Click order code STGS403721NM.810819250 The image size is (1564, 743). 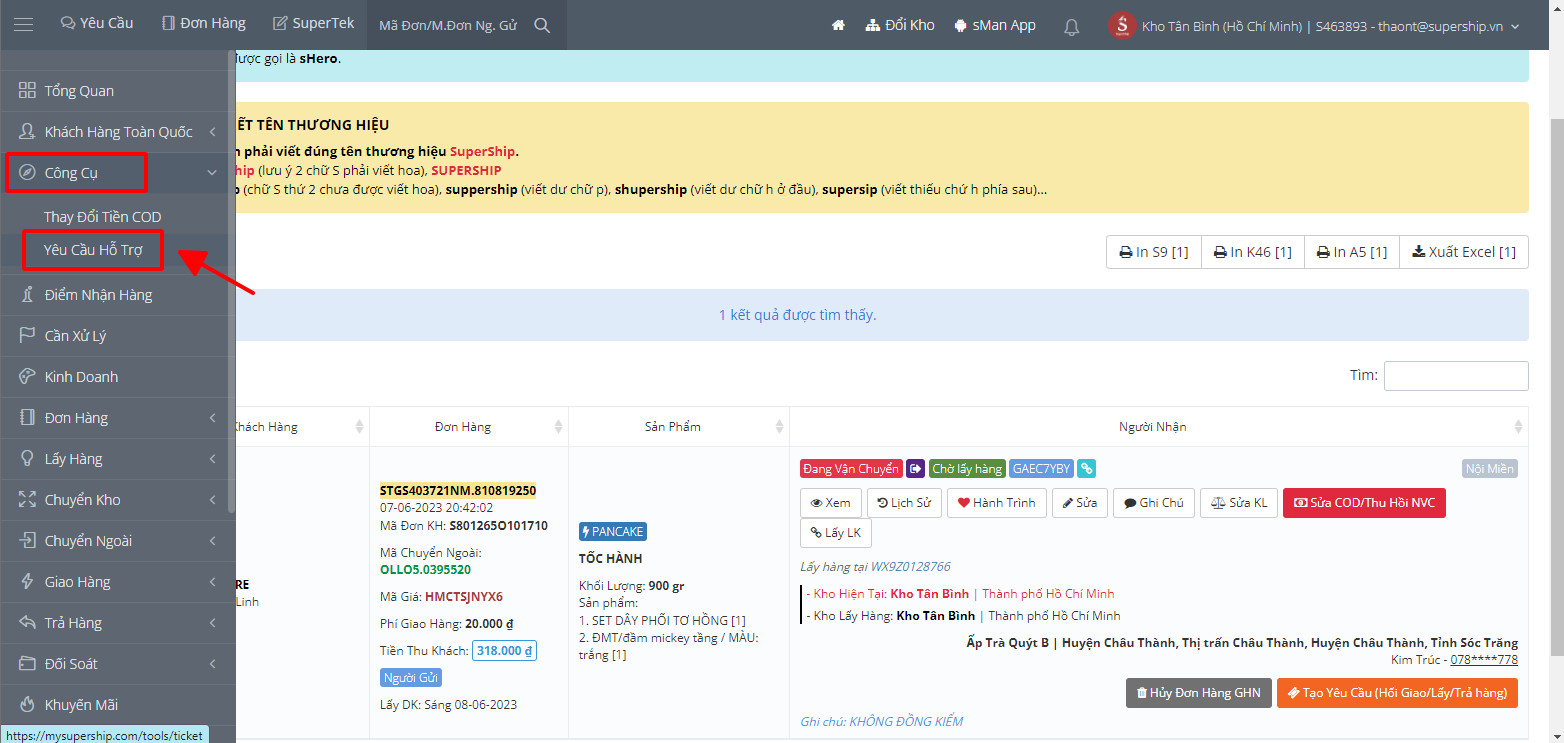[458, 490]
